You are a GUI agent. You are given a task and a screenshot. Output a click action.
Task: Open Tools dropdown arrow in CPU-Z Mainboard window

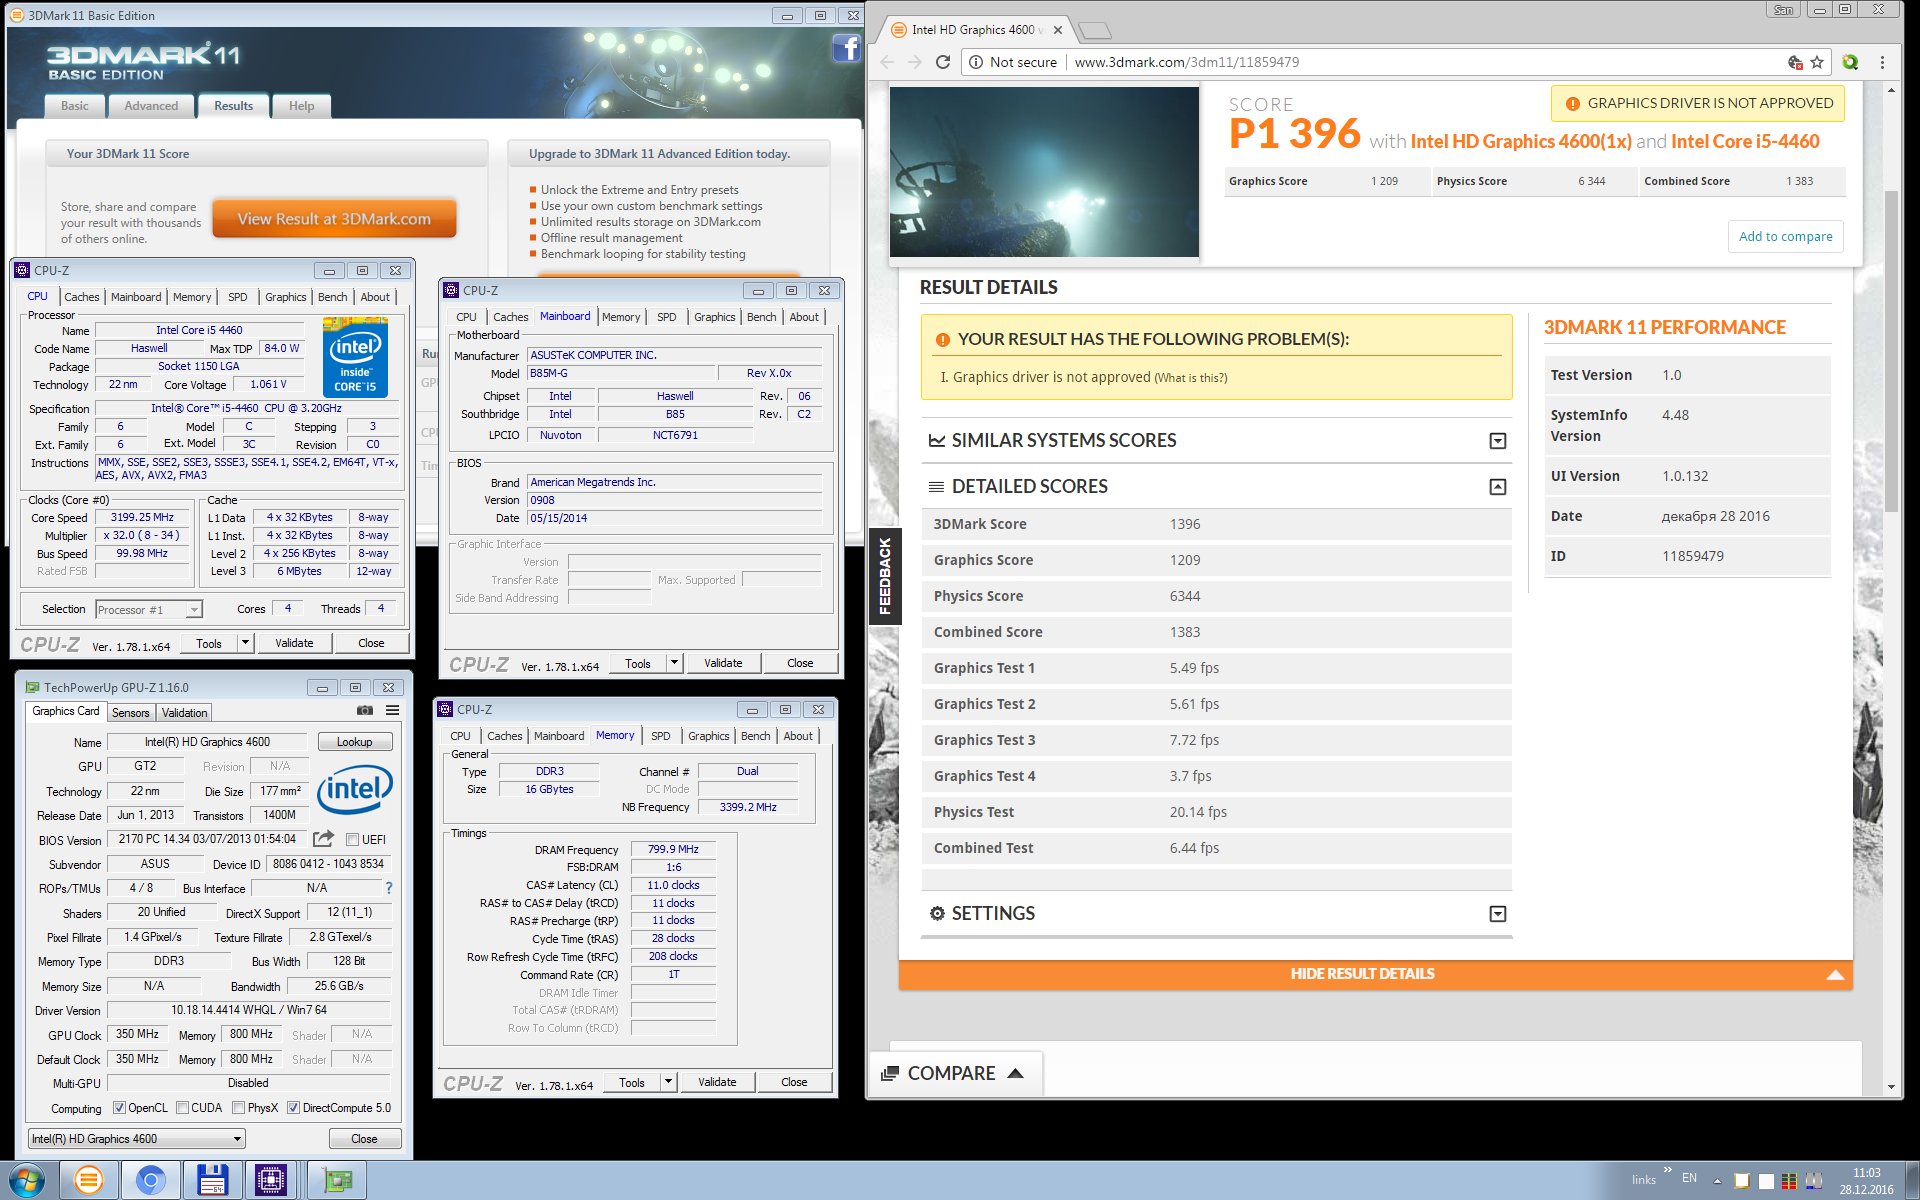tap(674, 663)
